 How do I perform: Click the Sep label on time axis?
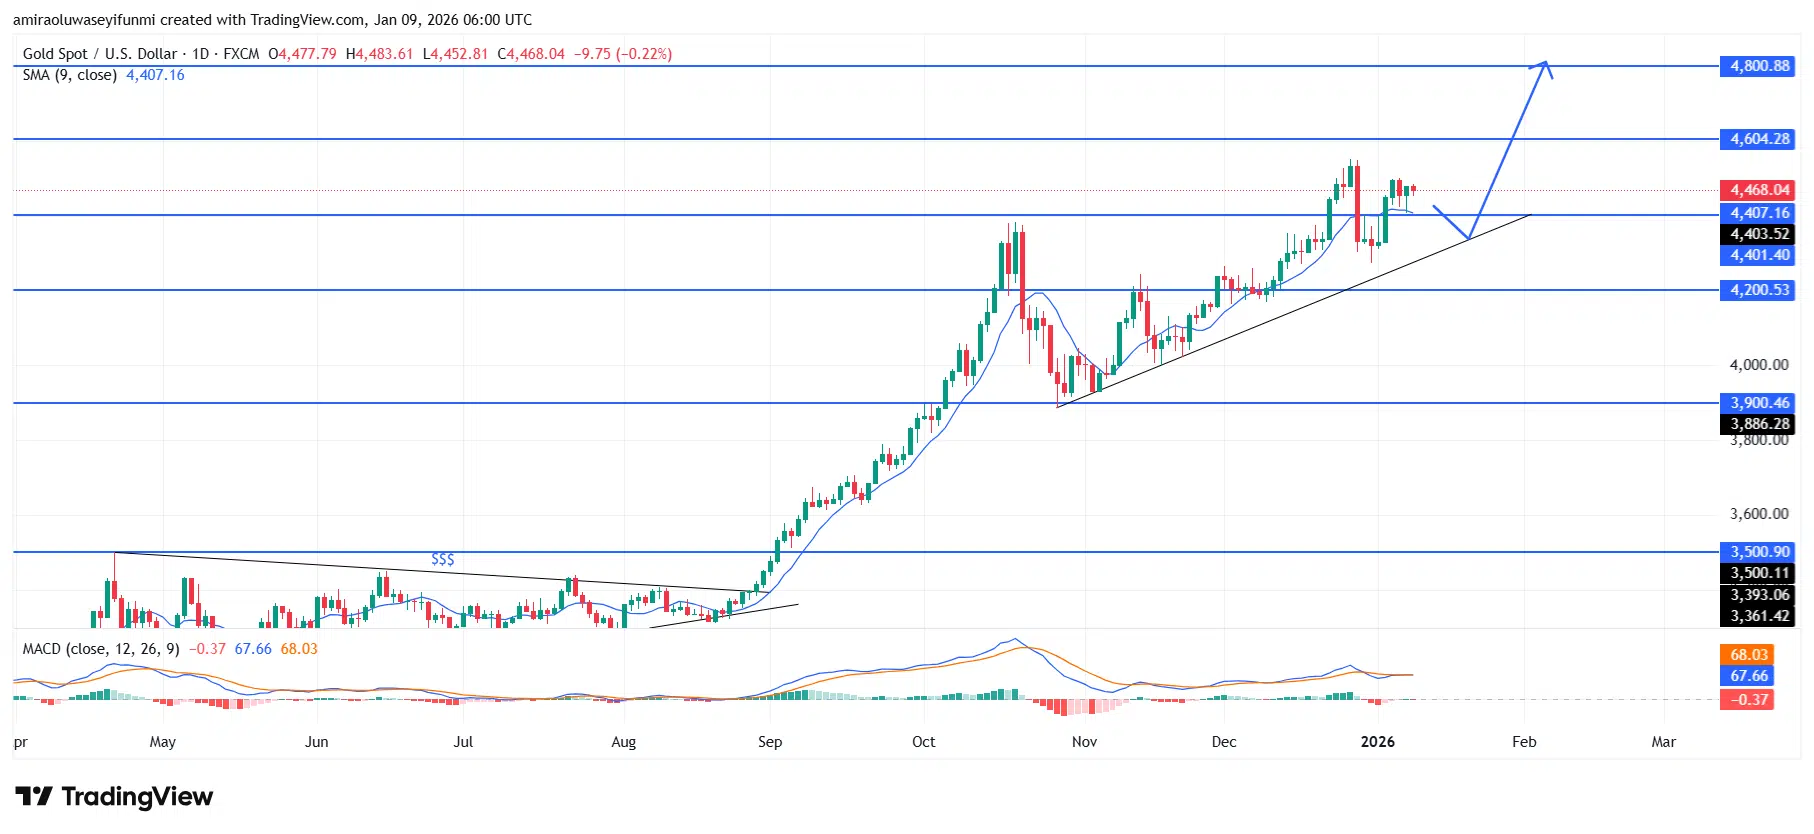[x=770, y=742]
